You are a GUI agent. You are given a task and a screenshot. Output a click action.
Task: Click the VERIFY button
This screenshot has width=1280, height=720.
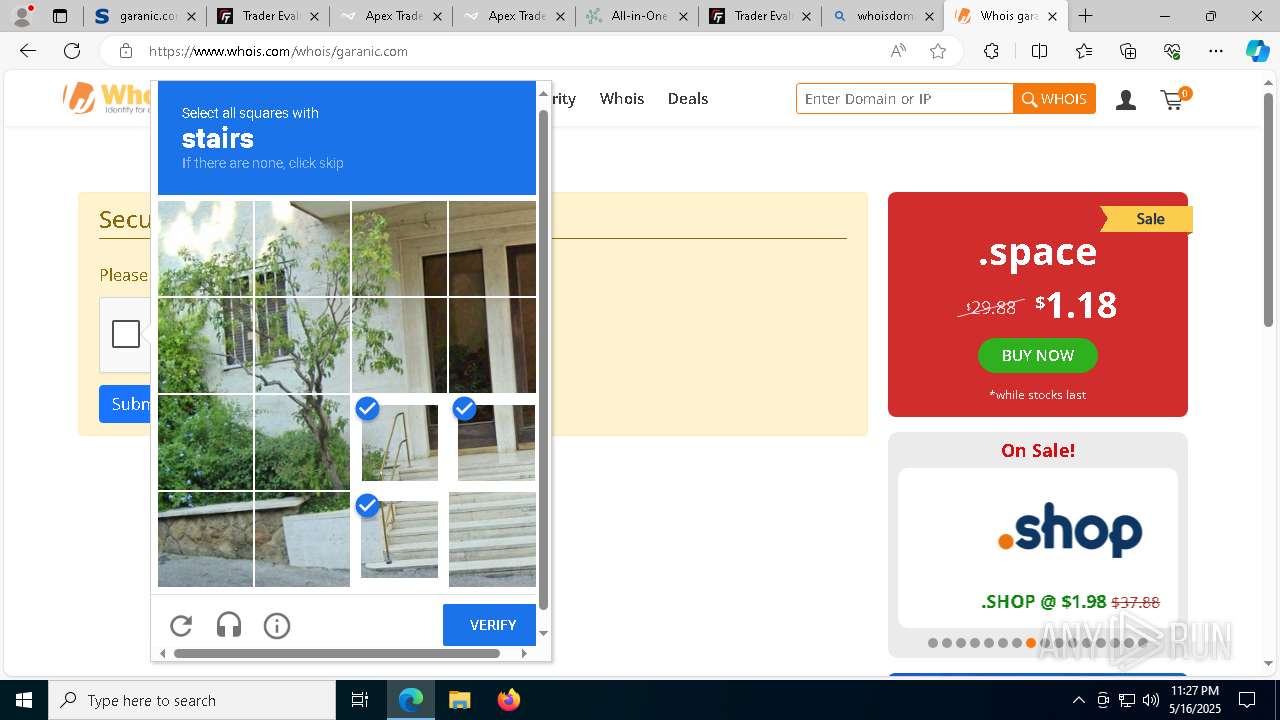[x=490, y=625]
